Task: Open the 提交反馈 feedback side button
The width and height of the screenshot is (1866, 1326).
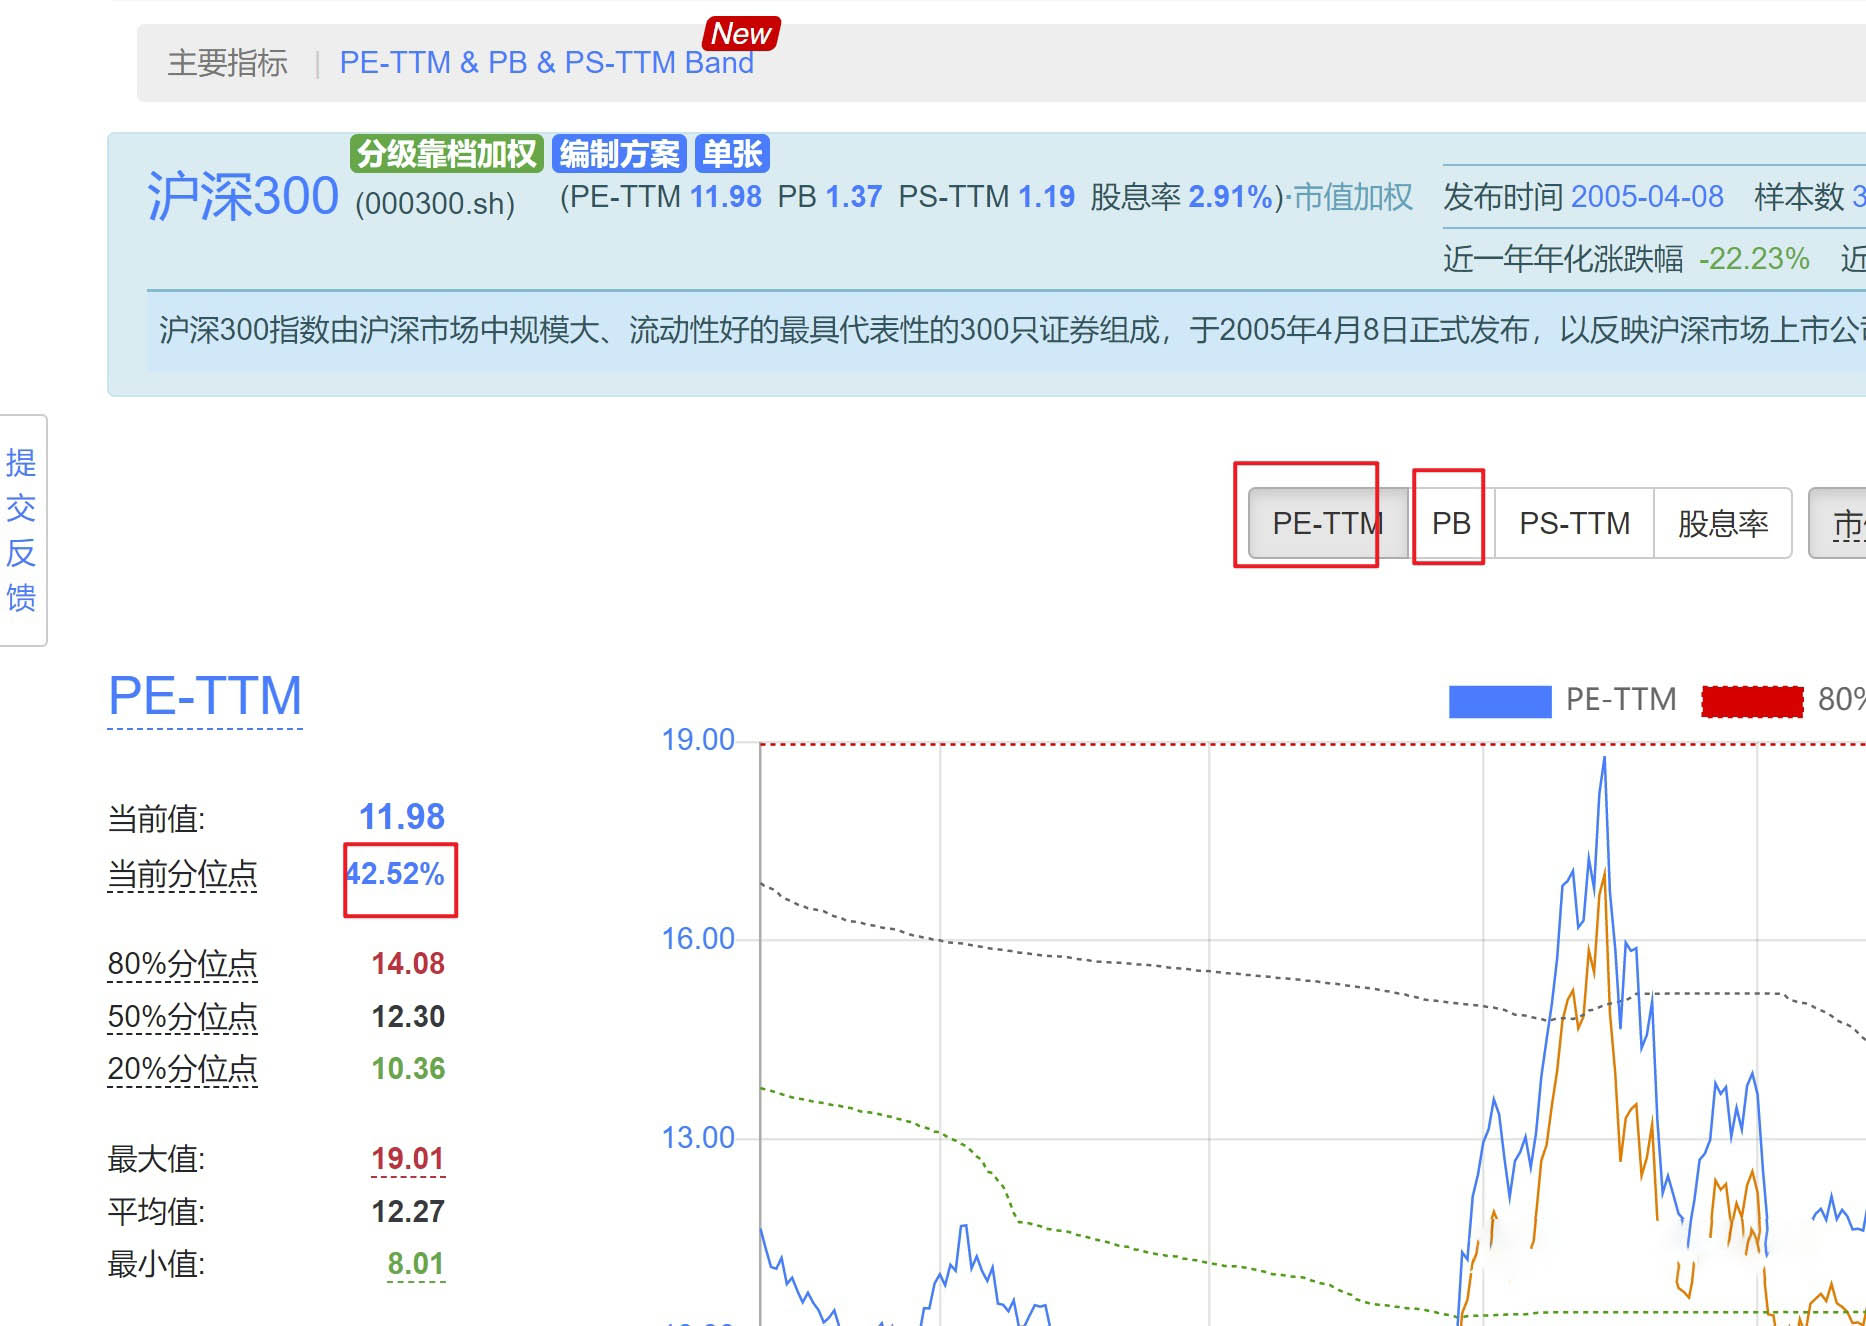Action: click(21, 530)
